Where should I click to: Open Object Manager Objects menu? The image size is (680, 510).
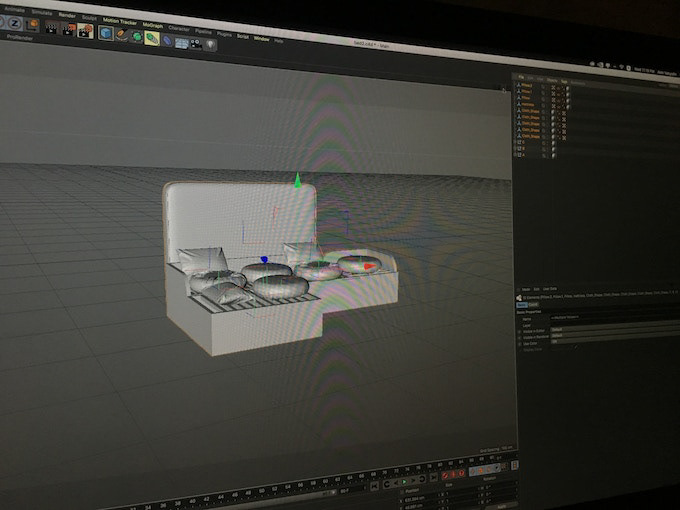pos(552,80)
